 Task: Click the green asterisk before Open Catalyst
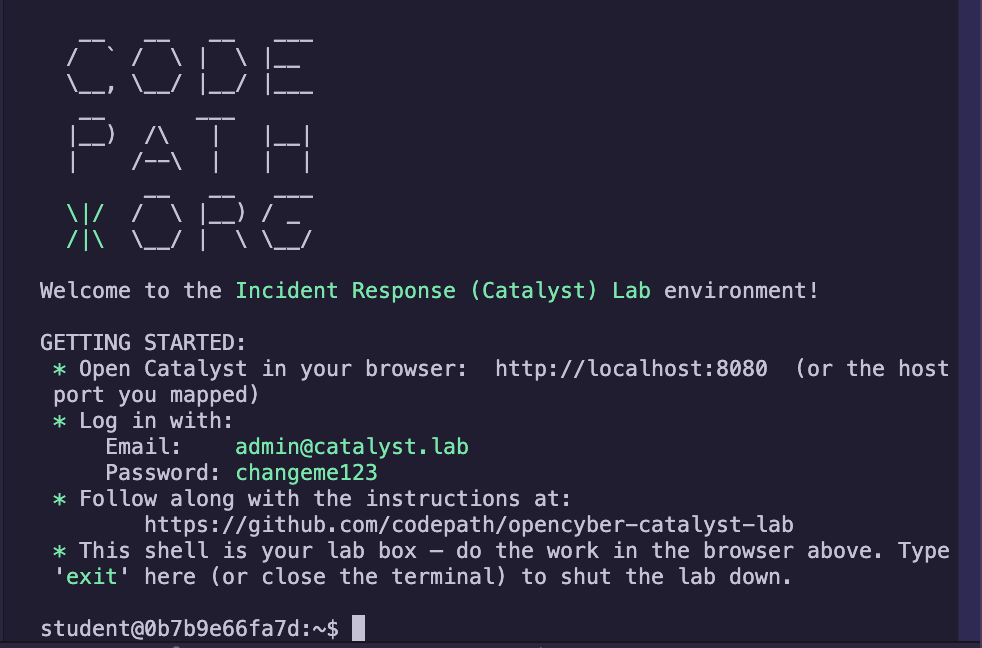click(59, 369)
